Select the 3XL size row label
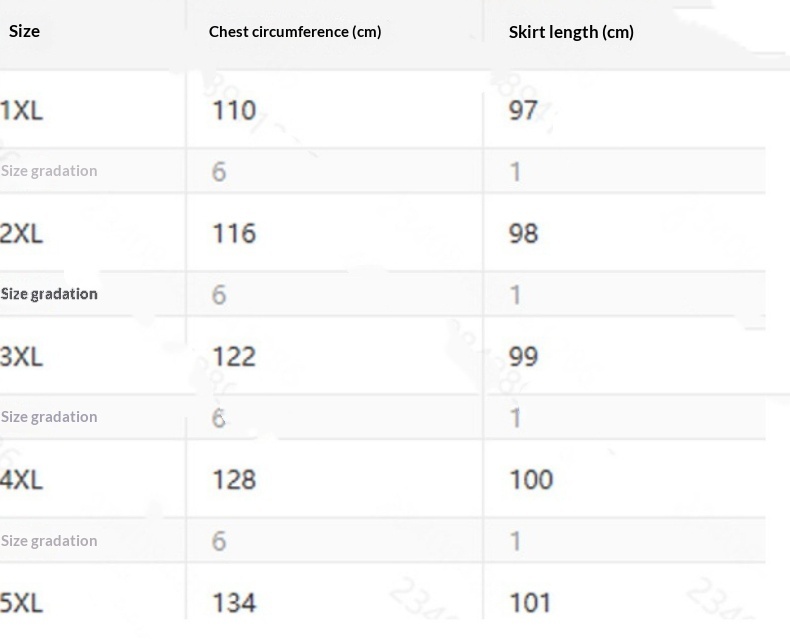 [x=22, y=357]
